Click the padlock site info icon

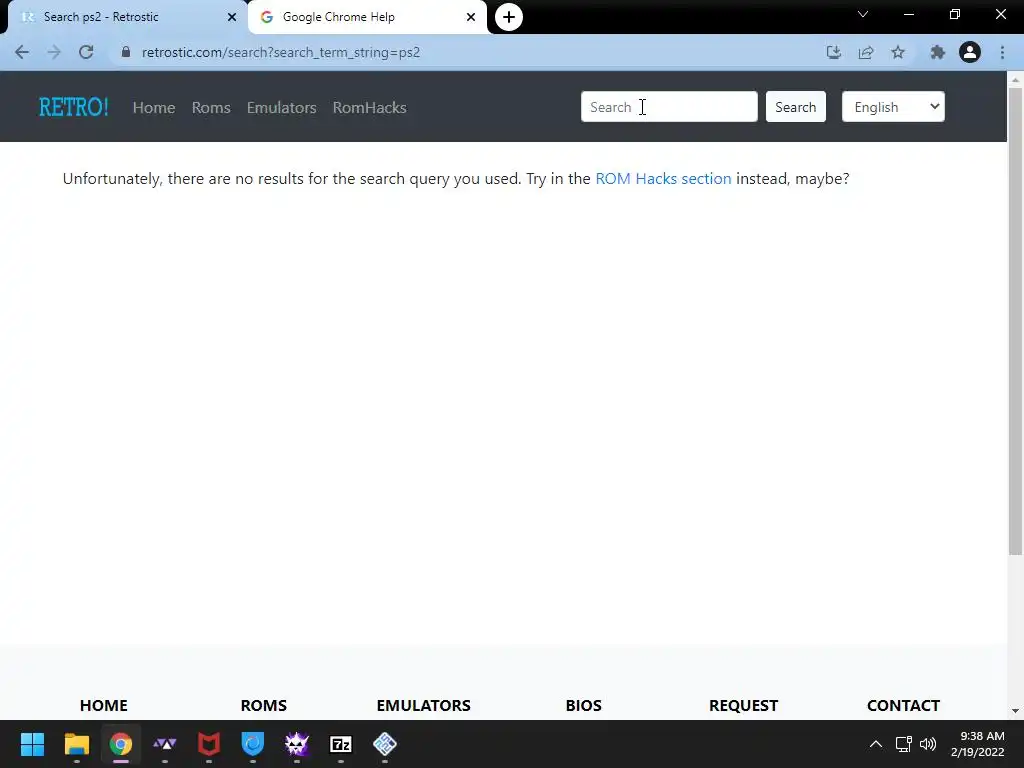125,52
